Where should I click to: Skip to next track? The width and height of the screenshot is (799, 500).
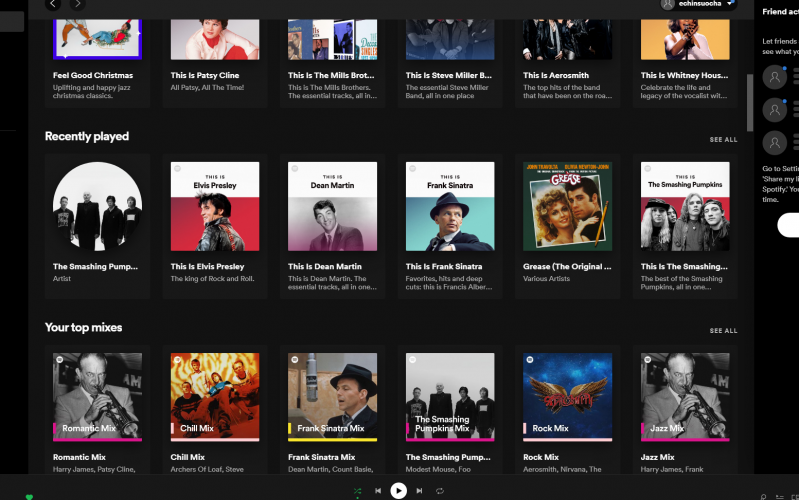click(x=419, y=491)
